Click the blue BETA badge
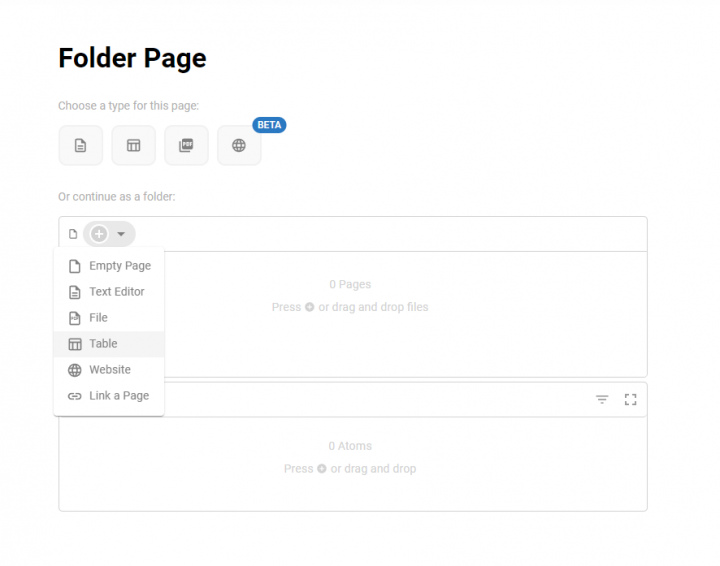 point(269,125)
